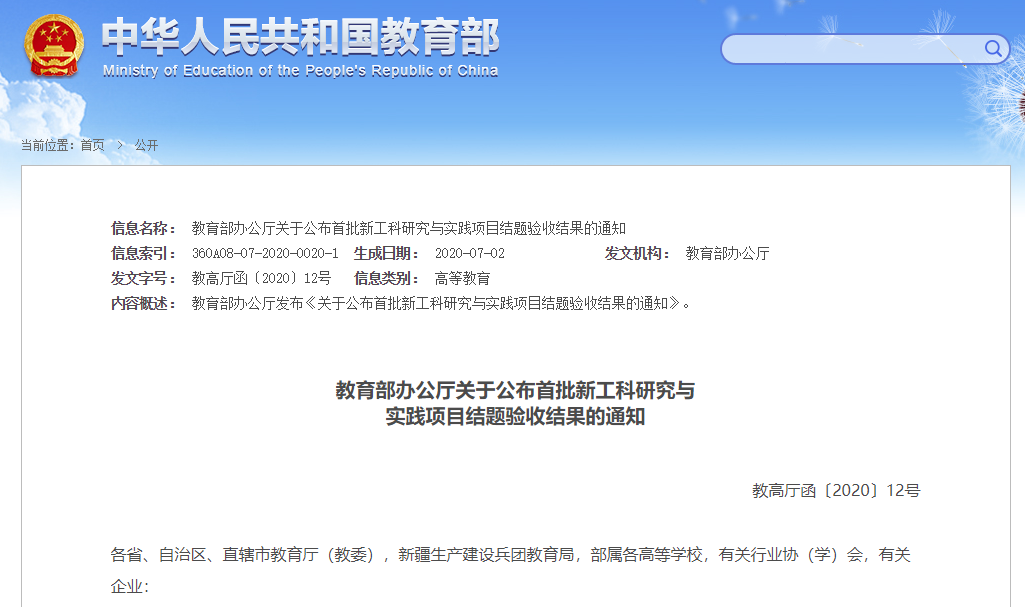Click the word 企业 in the body
1025x607 pixels.
(x=126, y=586)
